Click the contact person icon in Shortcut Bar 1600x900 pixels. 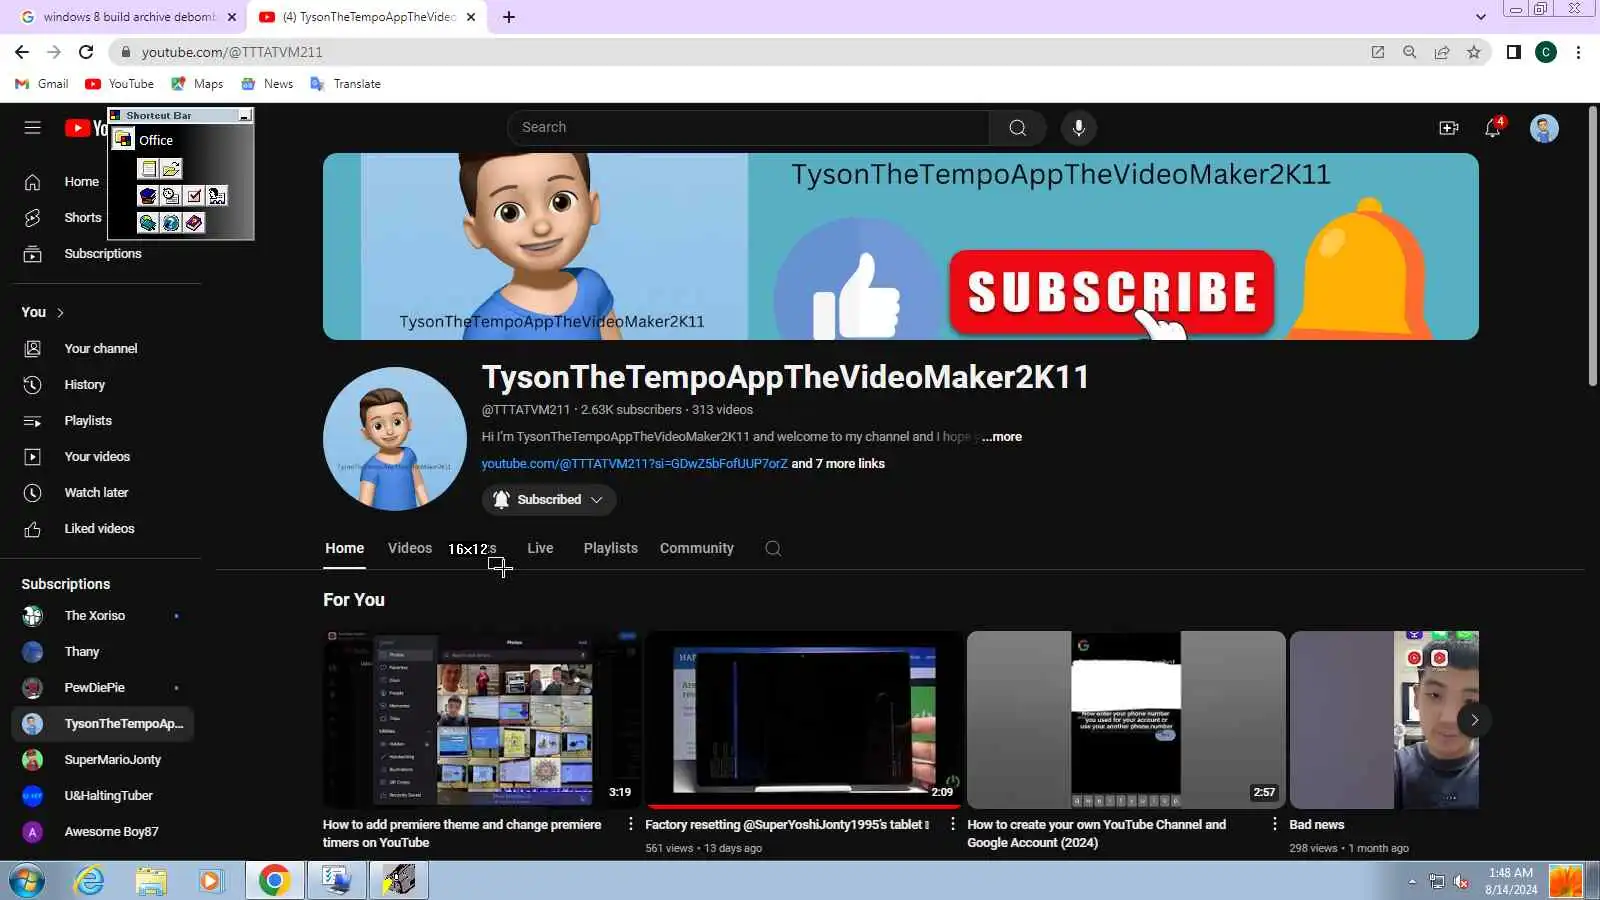(217, 196)
